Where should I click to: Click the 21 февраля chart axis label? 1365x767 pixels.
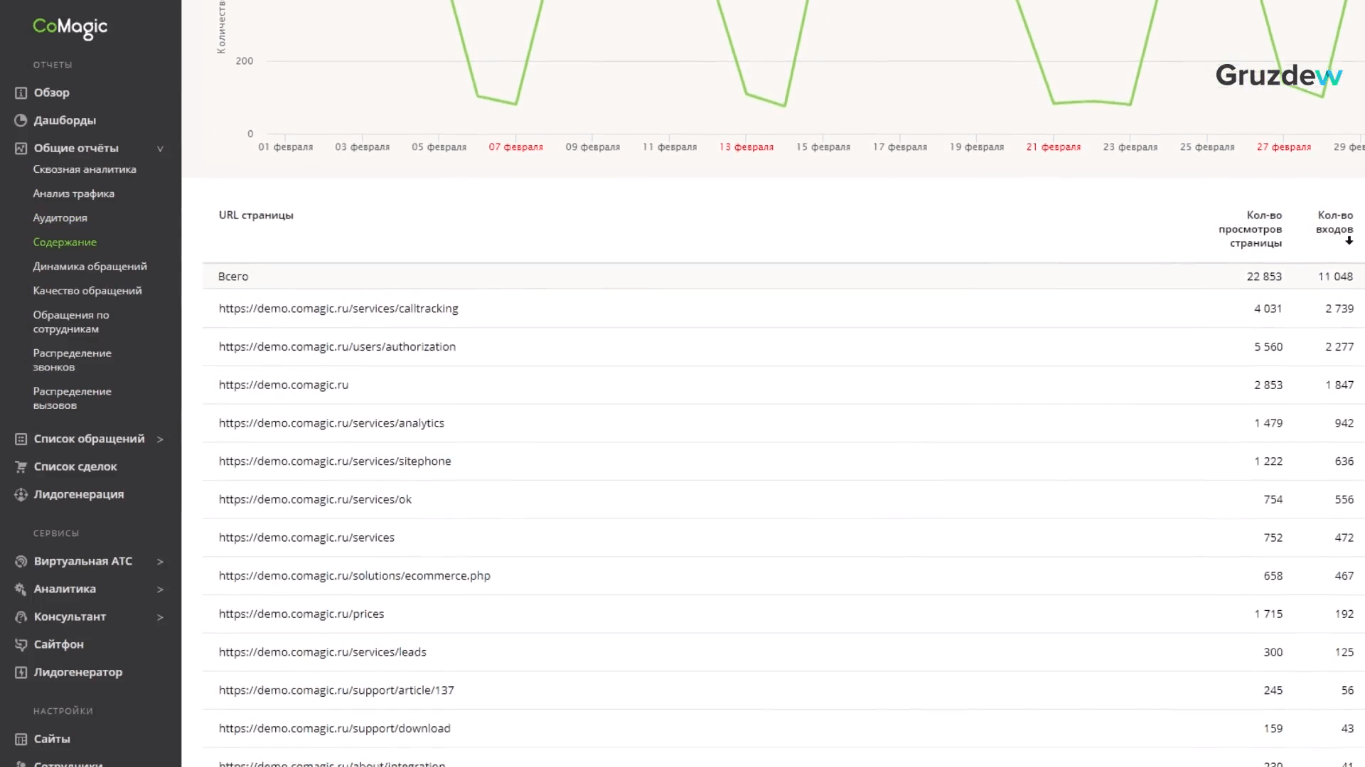click(1053, 147)
